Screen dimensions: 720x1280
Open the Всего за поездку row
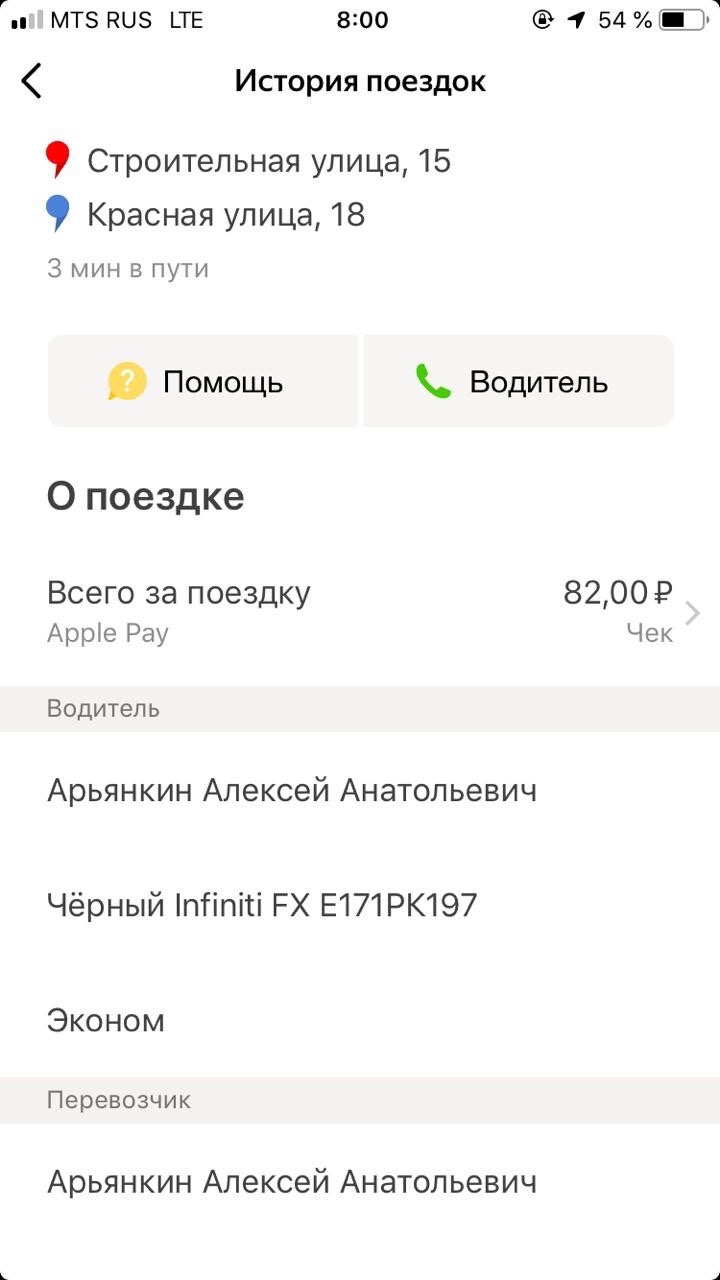coord(300,611)
